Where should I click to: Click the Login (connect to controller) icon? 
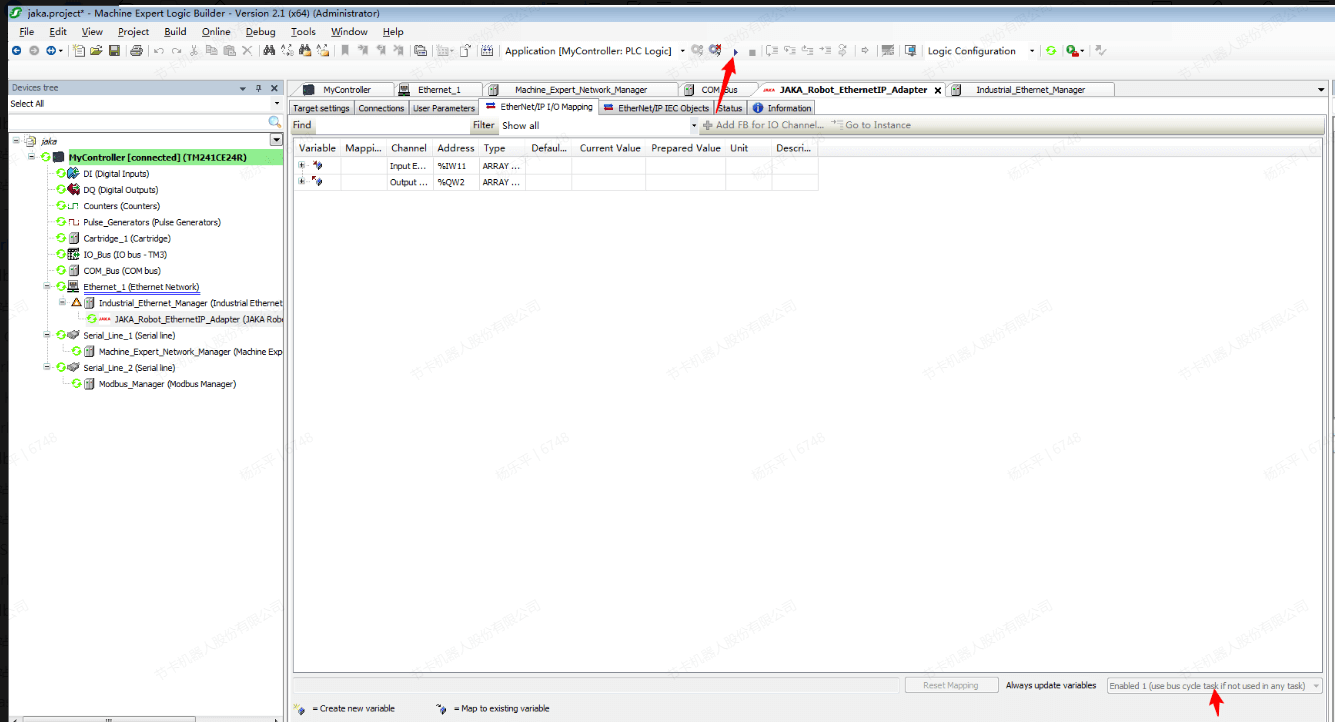tap(697, 51)
